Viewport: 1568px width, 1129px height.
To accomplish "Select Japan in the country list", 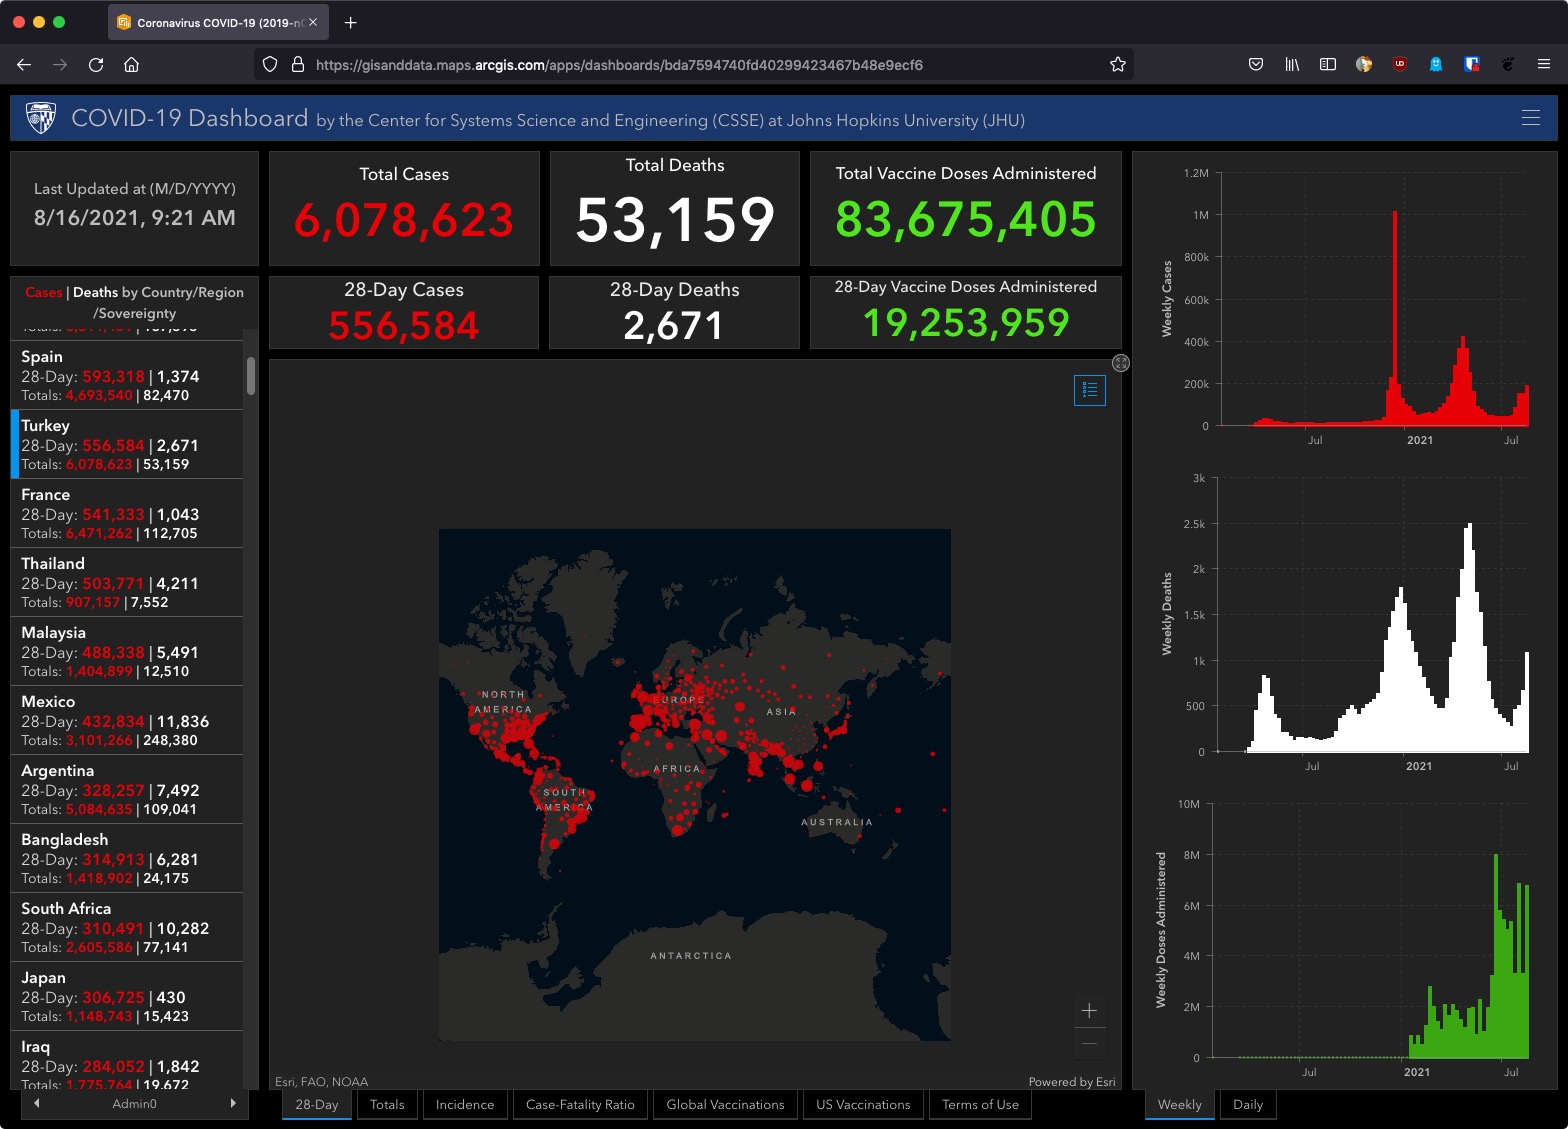I will point(127,996).
